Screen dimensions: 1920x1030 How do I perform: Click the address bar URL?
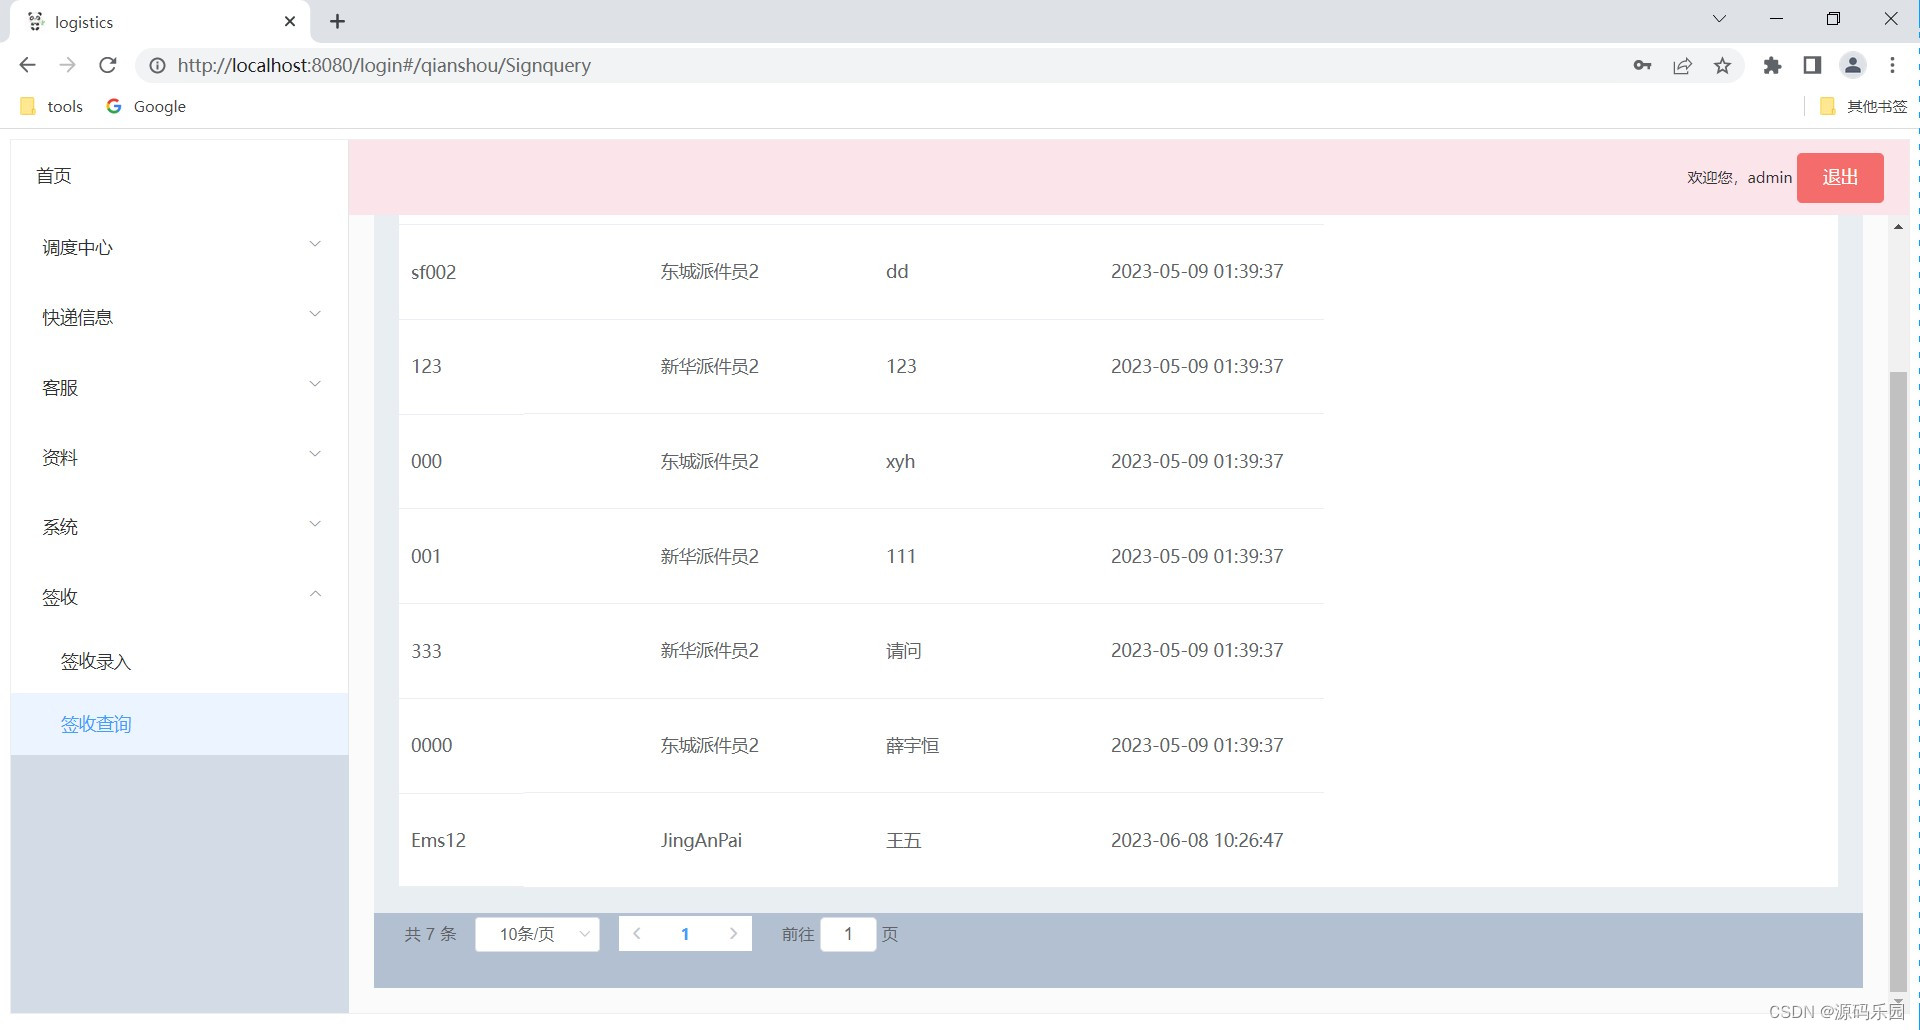[x=384, y=65]
